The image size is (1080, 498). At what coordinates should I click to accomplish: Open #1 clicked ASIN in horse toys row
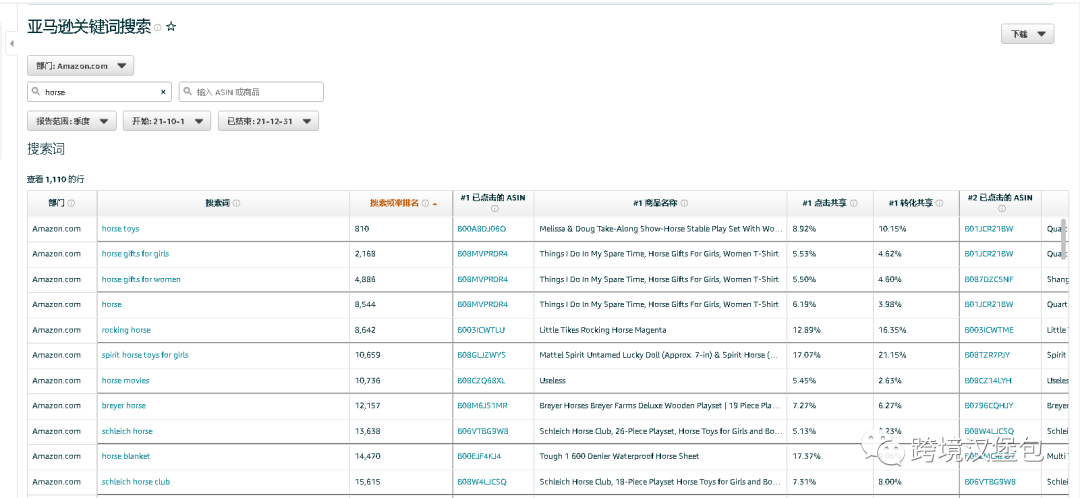[481, 229]
